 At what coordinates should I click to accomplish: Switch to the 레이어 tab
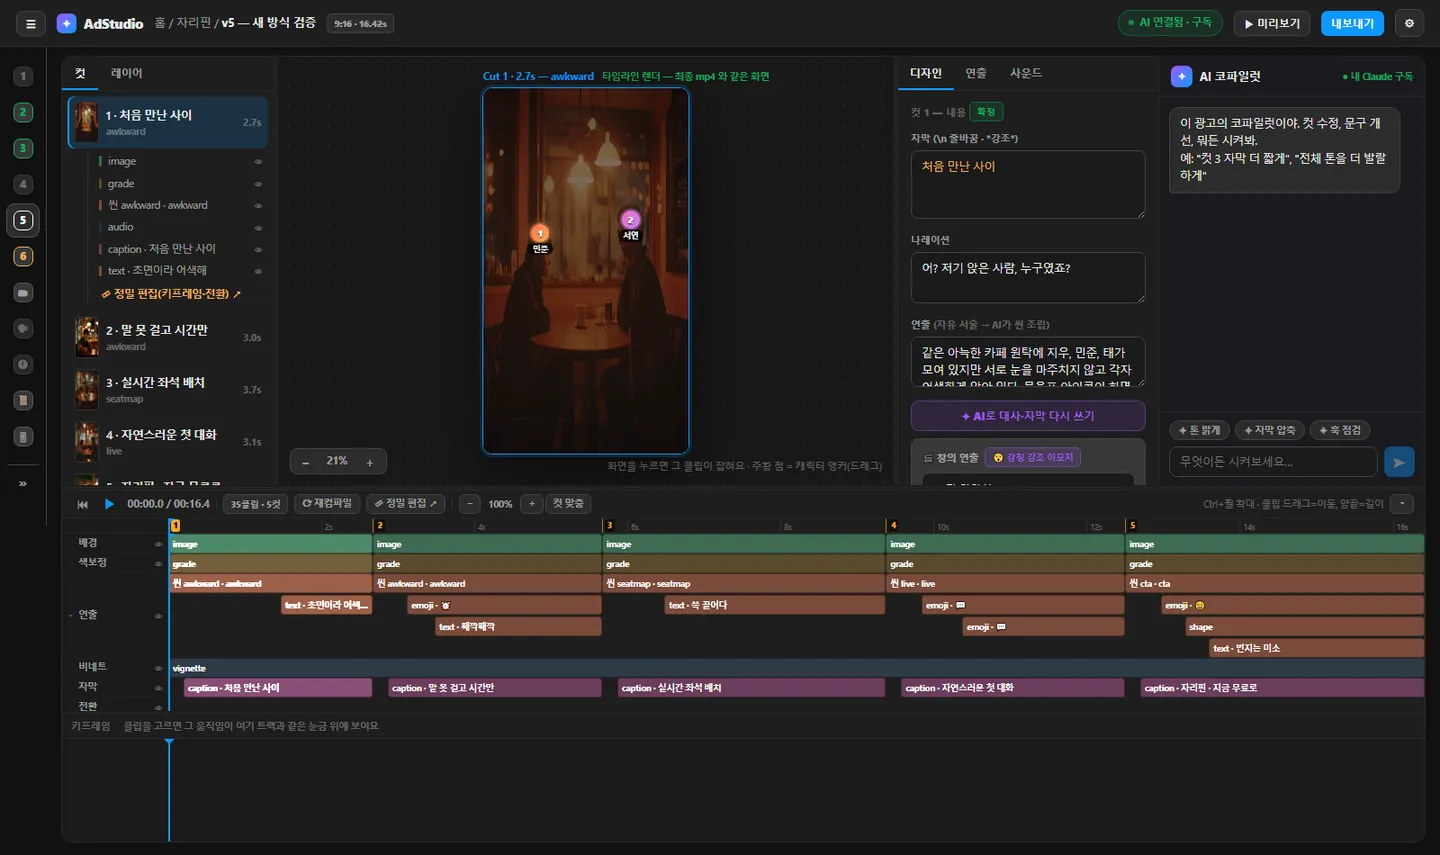point(127,73)
